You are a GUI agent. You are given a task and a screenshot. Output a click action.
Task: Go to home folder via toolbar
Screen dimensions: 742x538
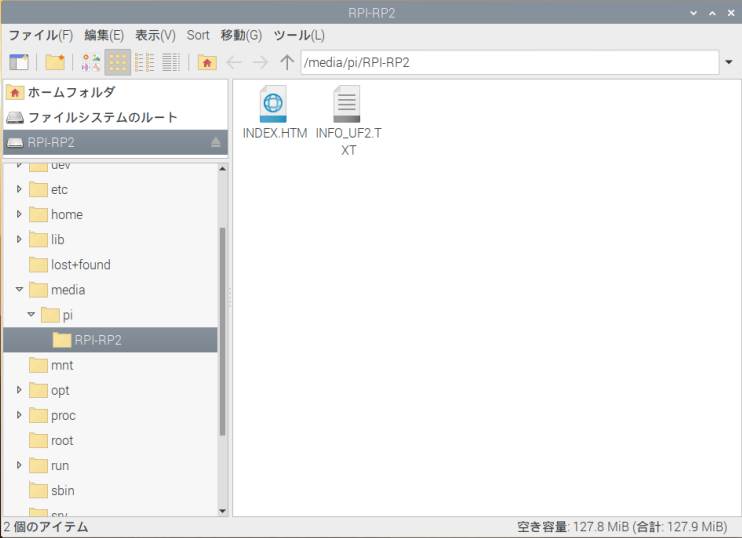click(x=207, y=62)
